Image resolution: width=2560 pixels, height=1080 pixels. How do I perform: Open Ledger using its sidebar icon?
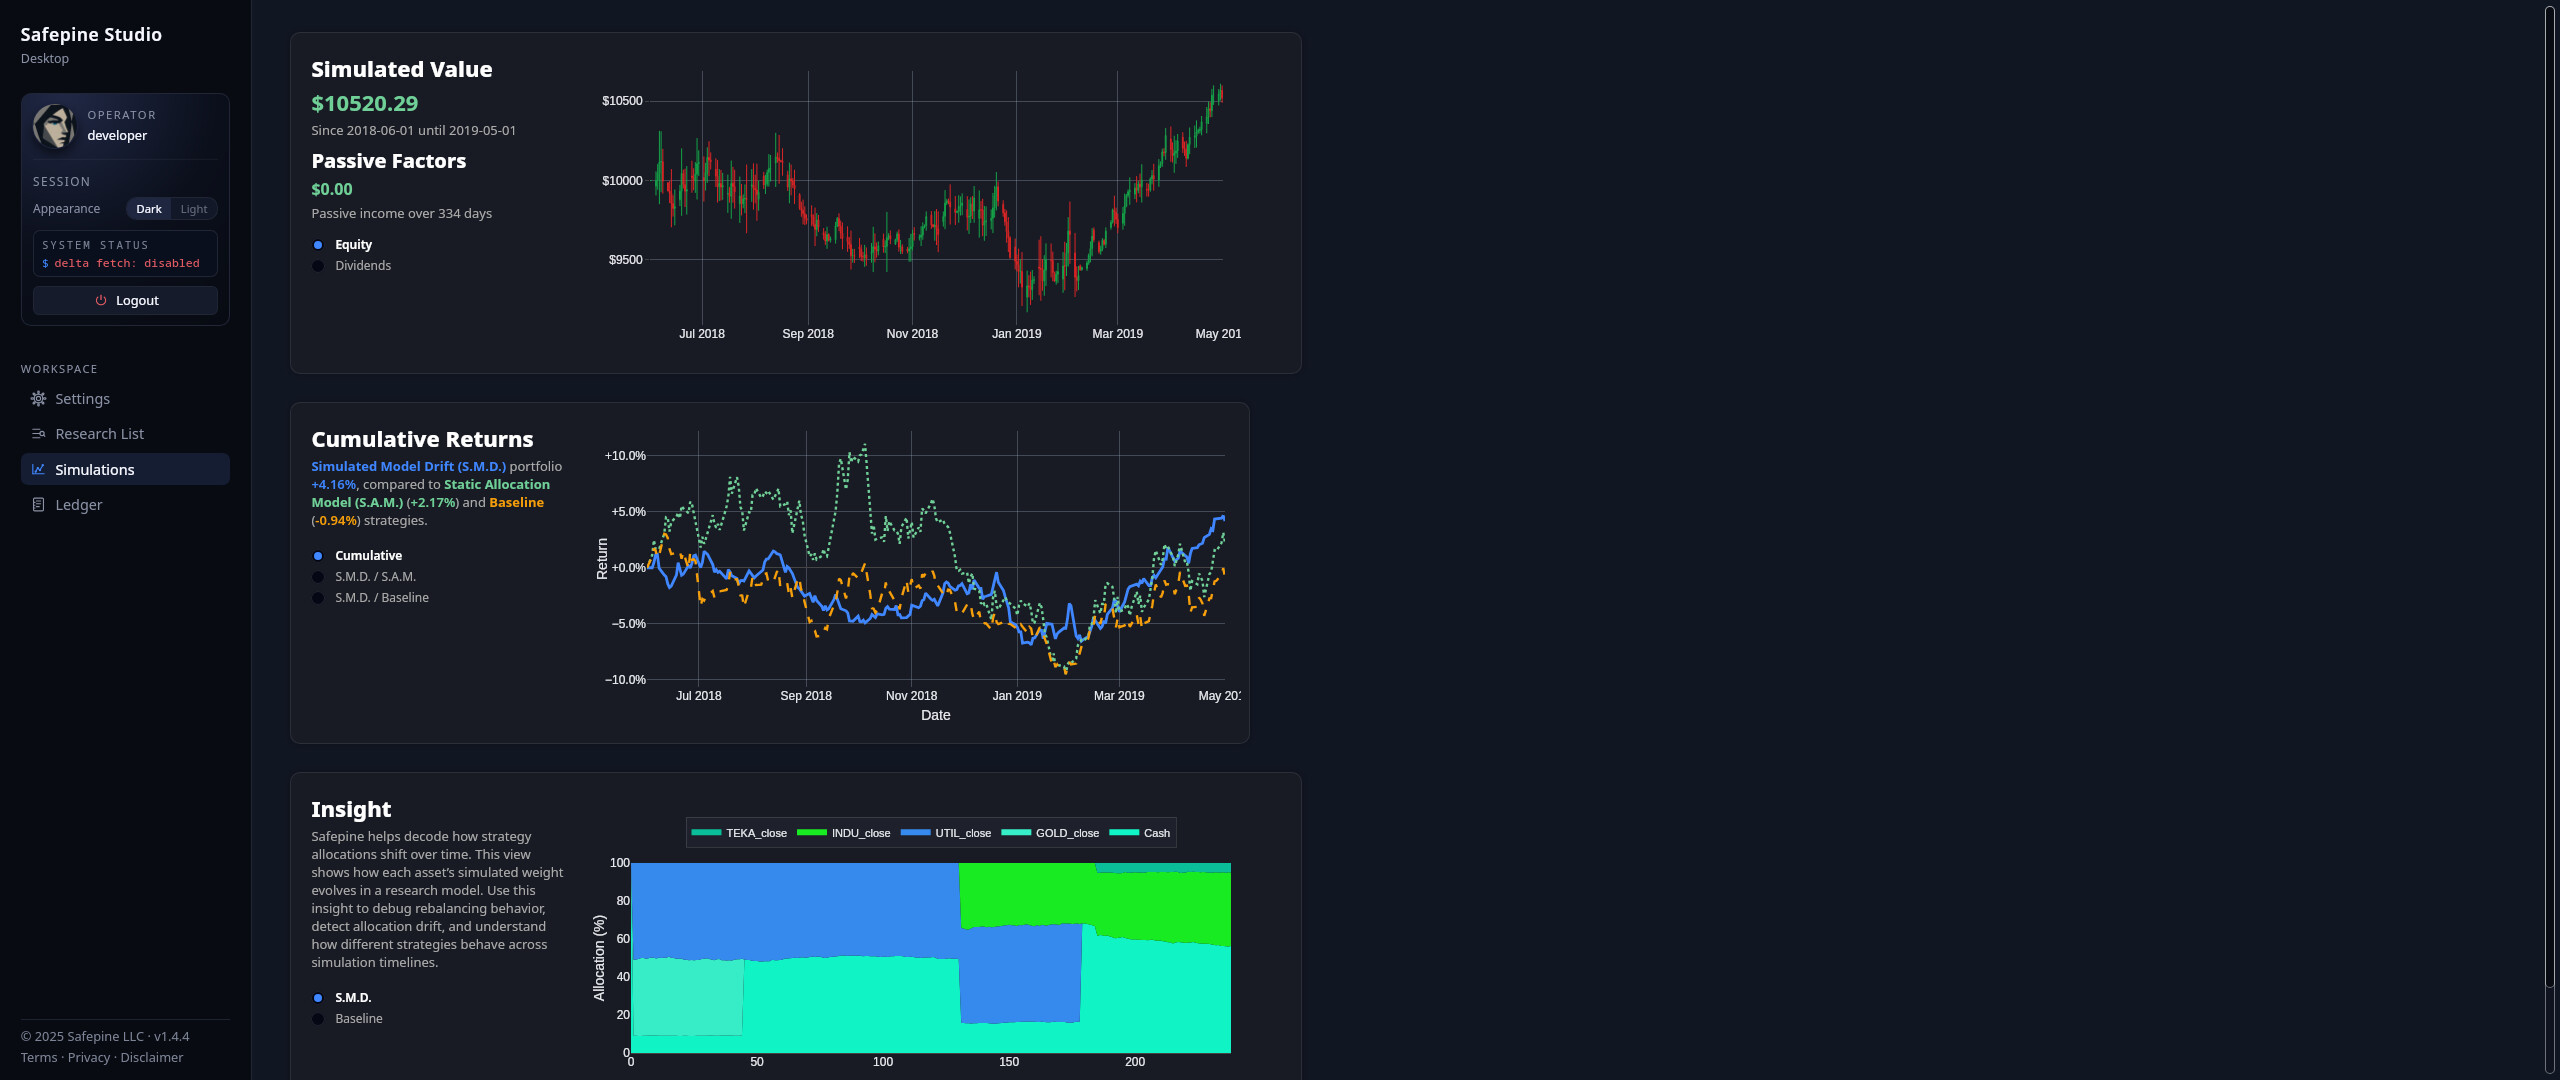(38, 504)
